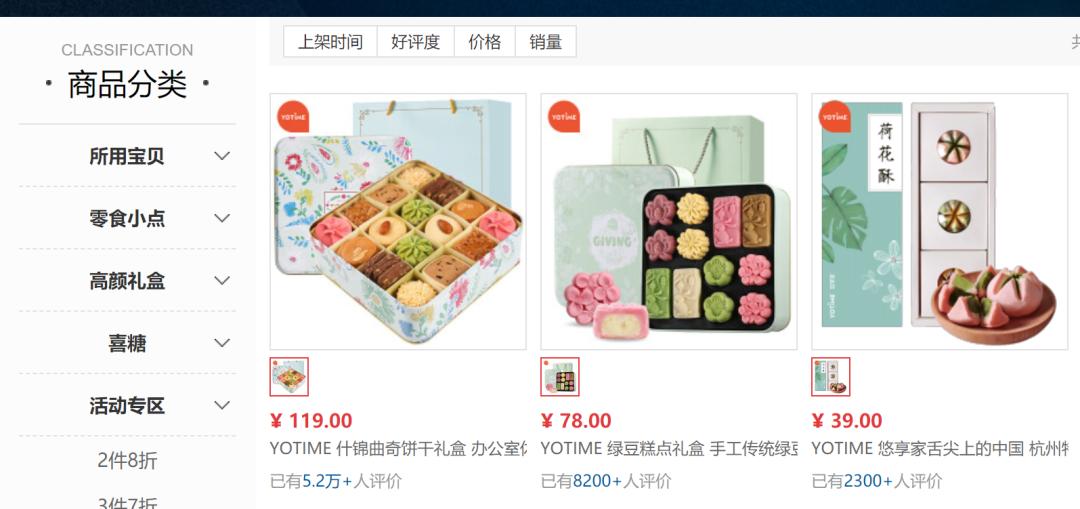This screenshot has height=509, width=1080.
Task: Sort products by 销量
Action: point(546,42)
